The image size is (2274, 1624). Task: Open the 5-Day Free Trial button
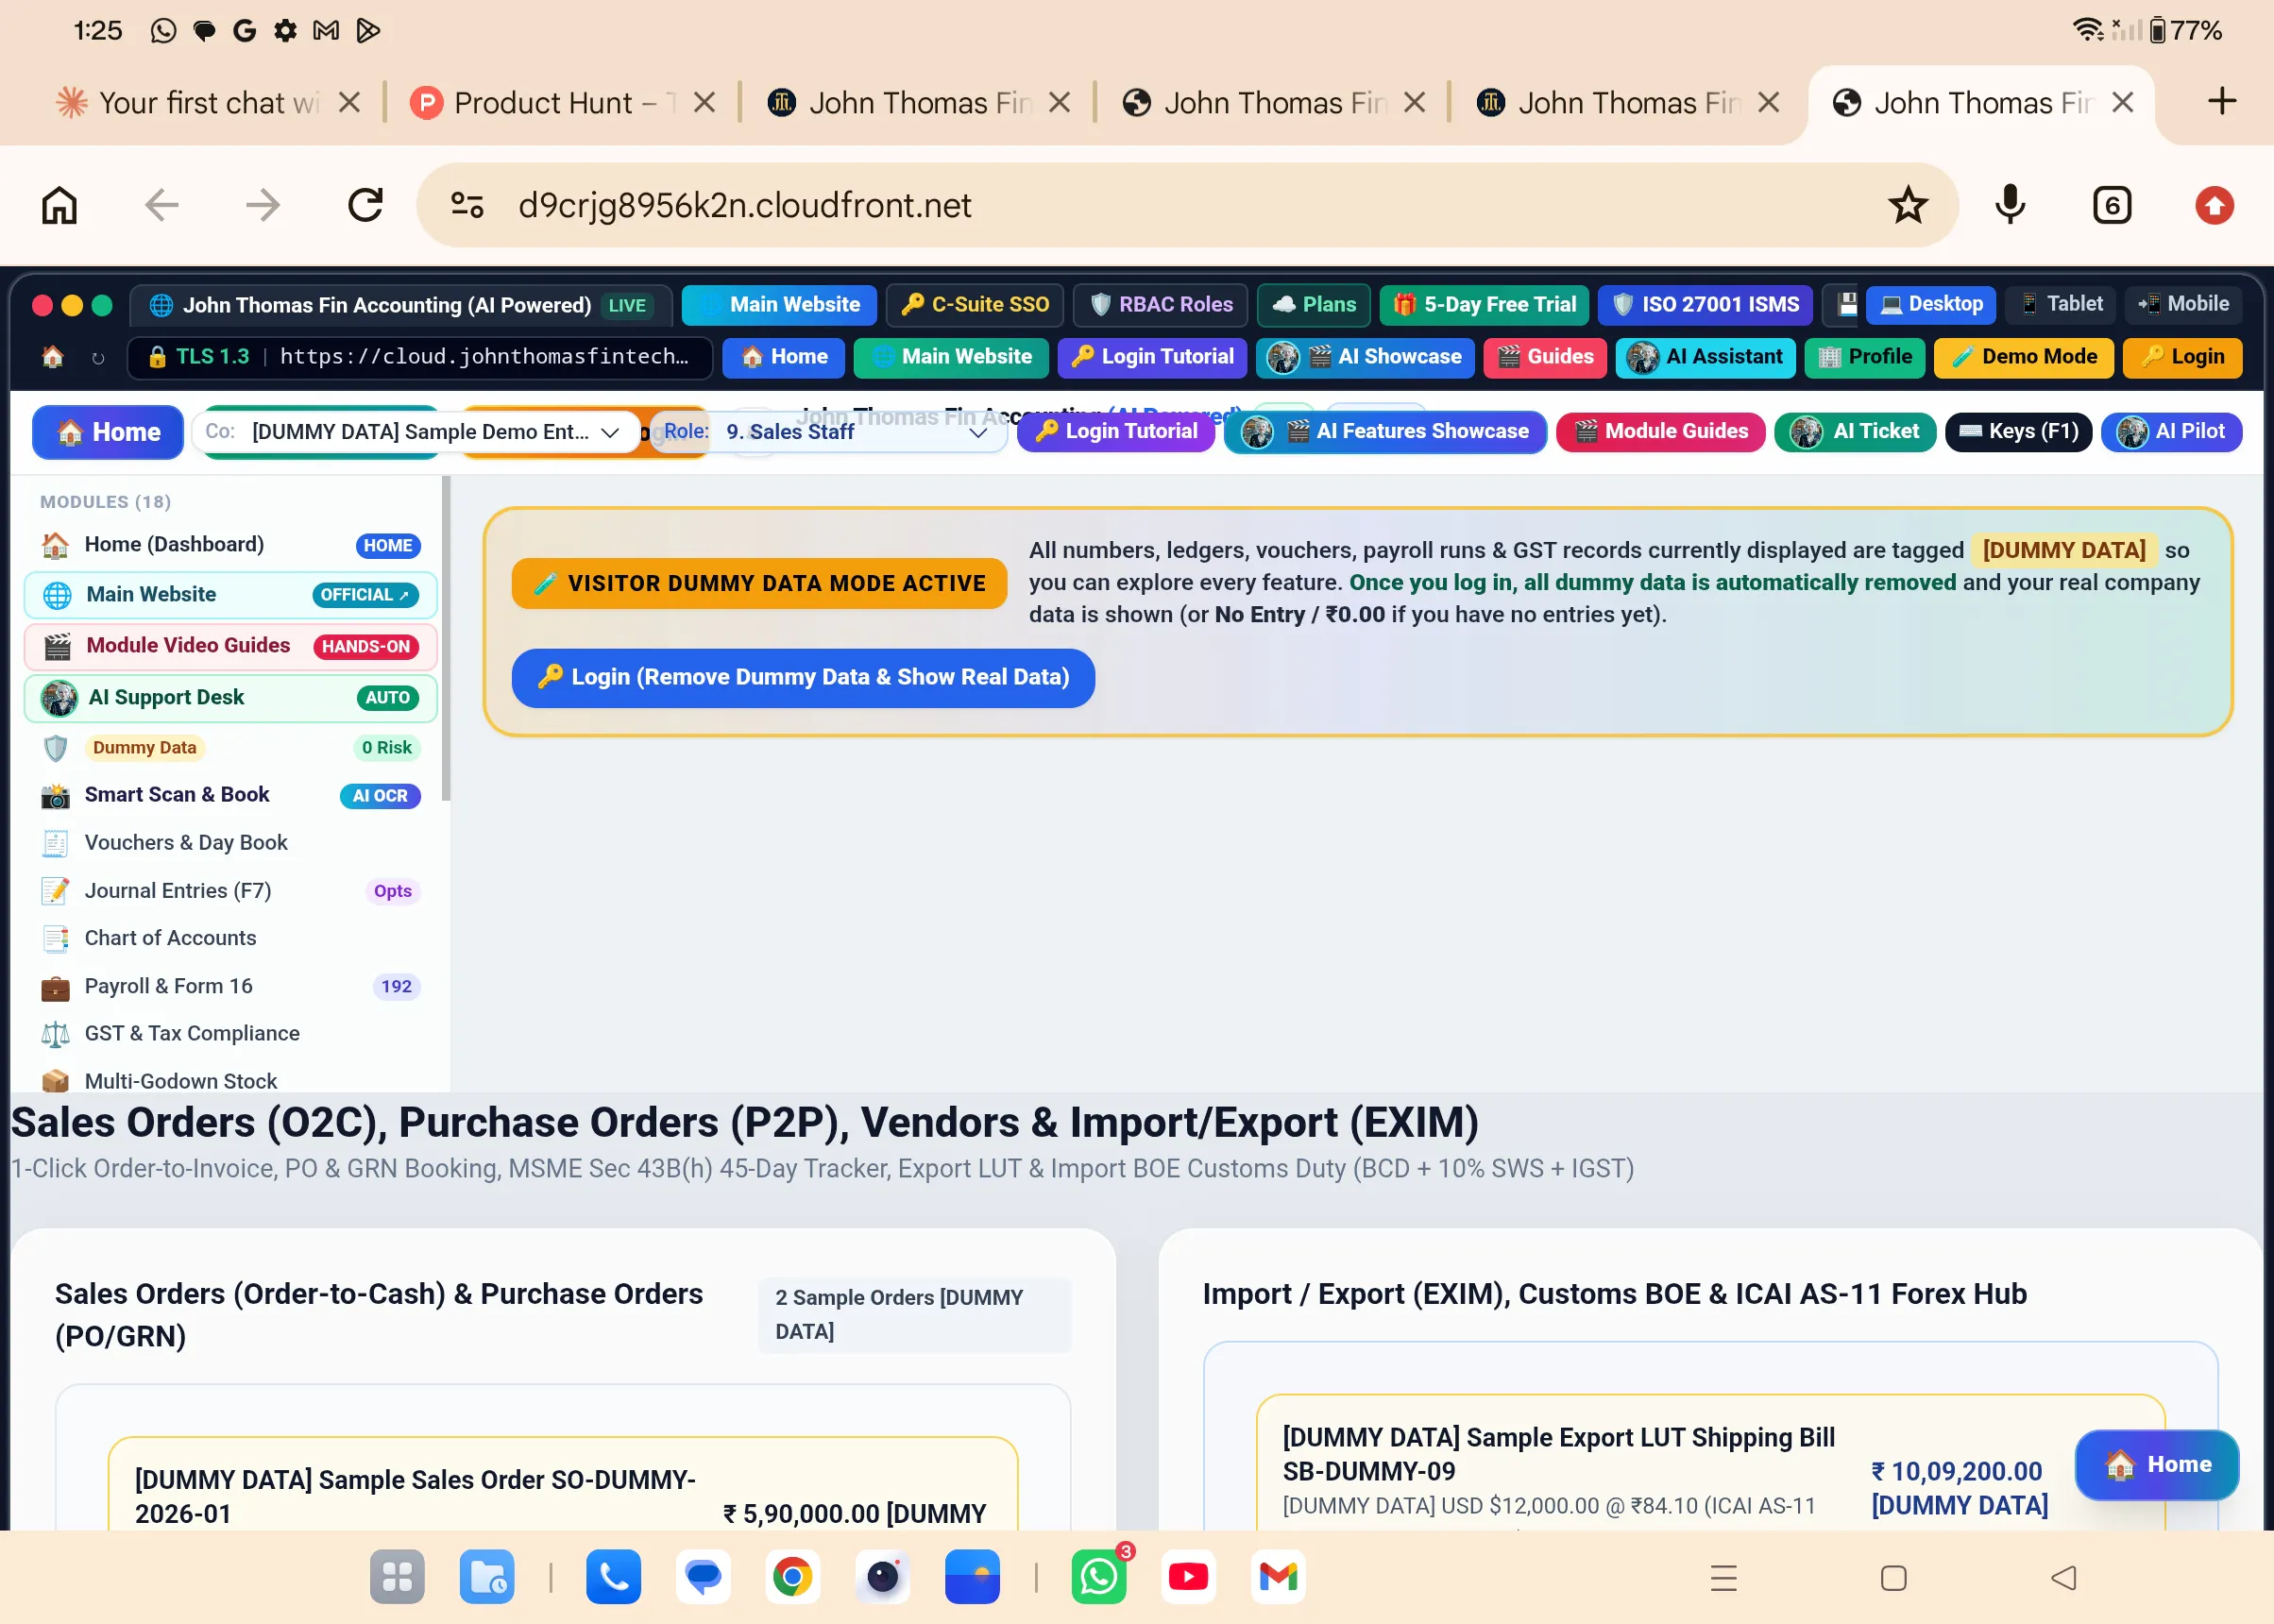click(x=1484, y=305)
